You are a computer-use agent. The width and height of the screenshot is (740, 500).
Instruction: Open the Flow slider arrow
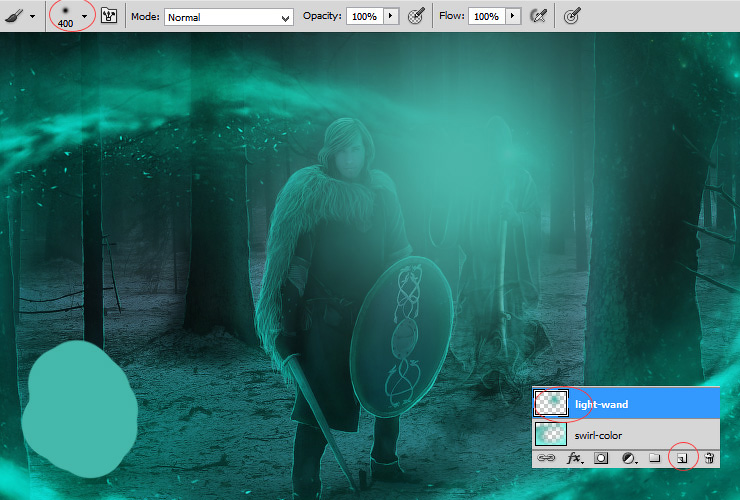[513, 16]
